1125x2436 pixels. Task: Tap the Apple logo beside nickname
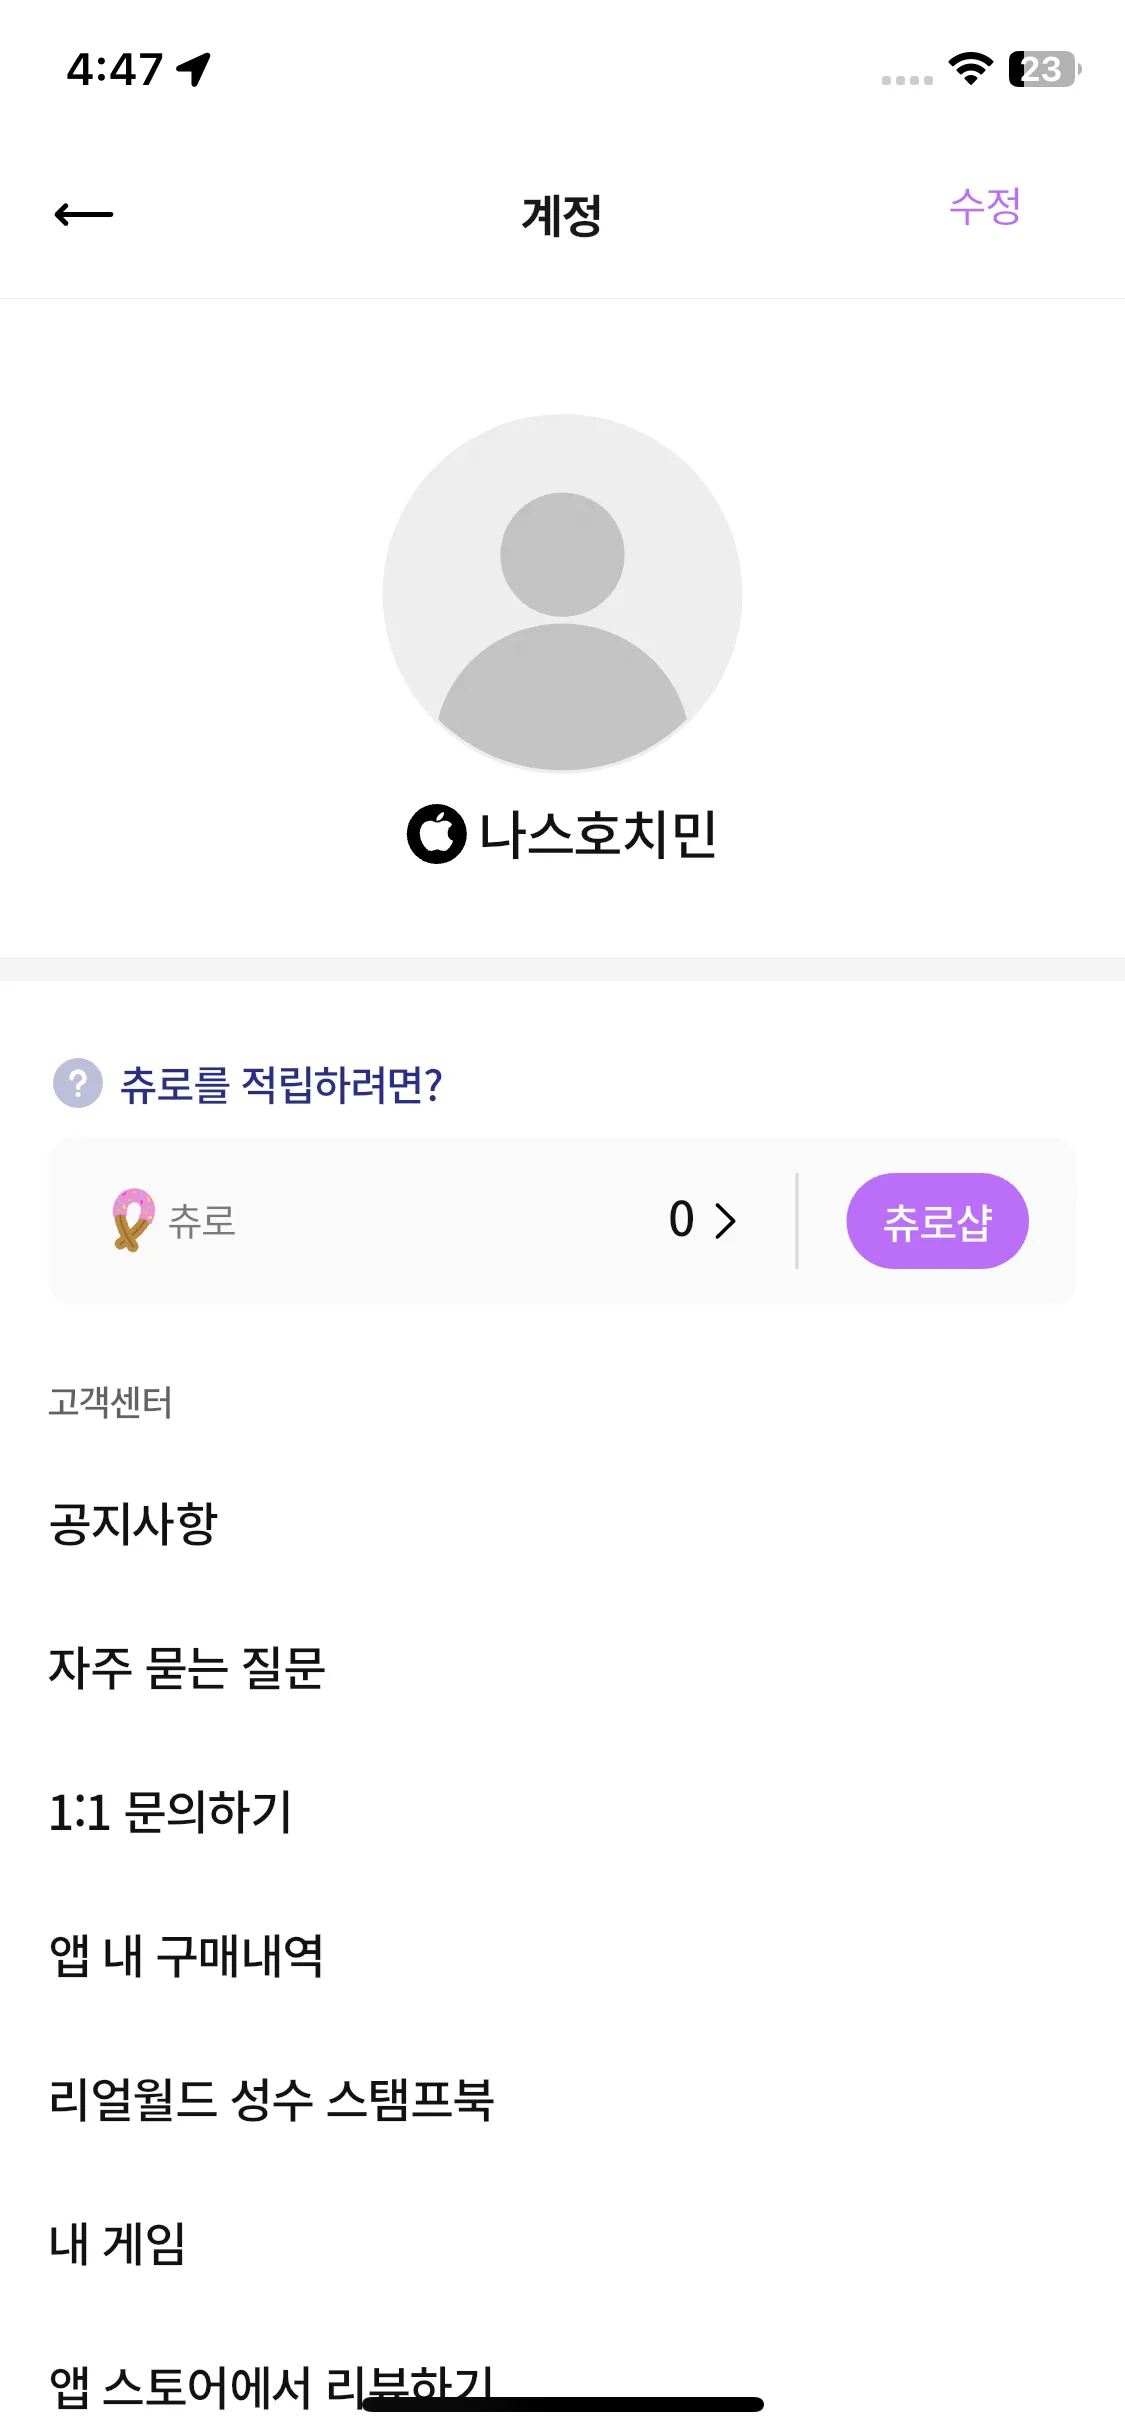pyautogui.click(x=436, y=833)
